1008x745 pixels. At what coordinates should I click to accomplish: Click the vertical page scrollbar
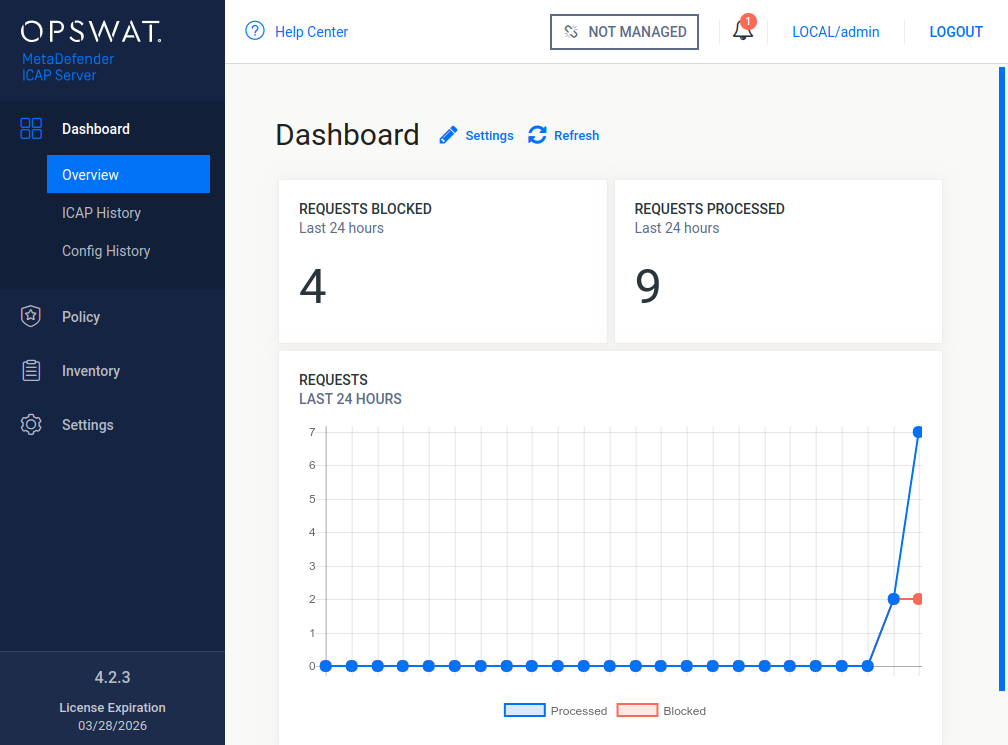1002,379
